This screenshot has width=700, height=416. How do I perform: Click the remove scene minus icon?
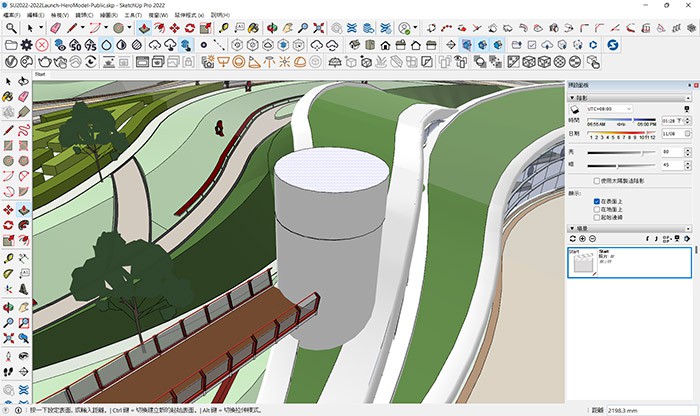point(593,239)
